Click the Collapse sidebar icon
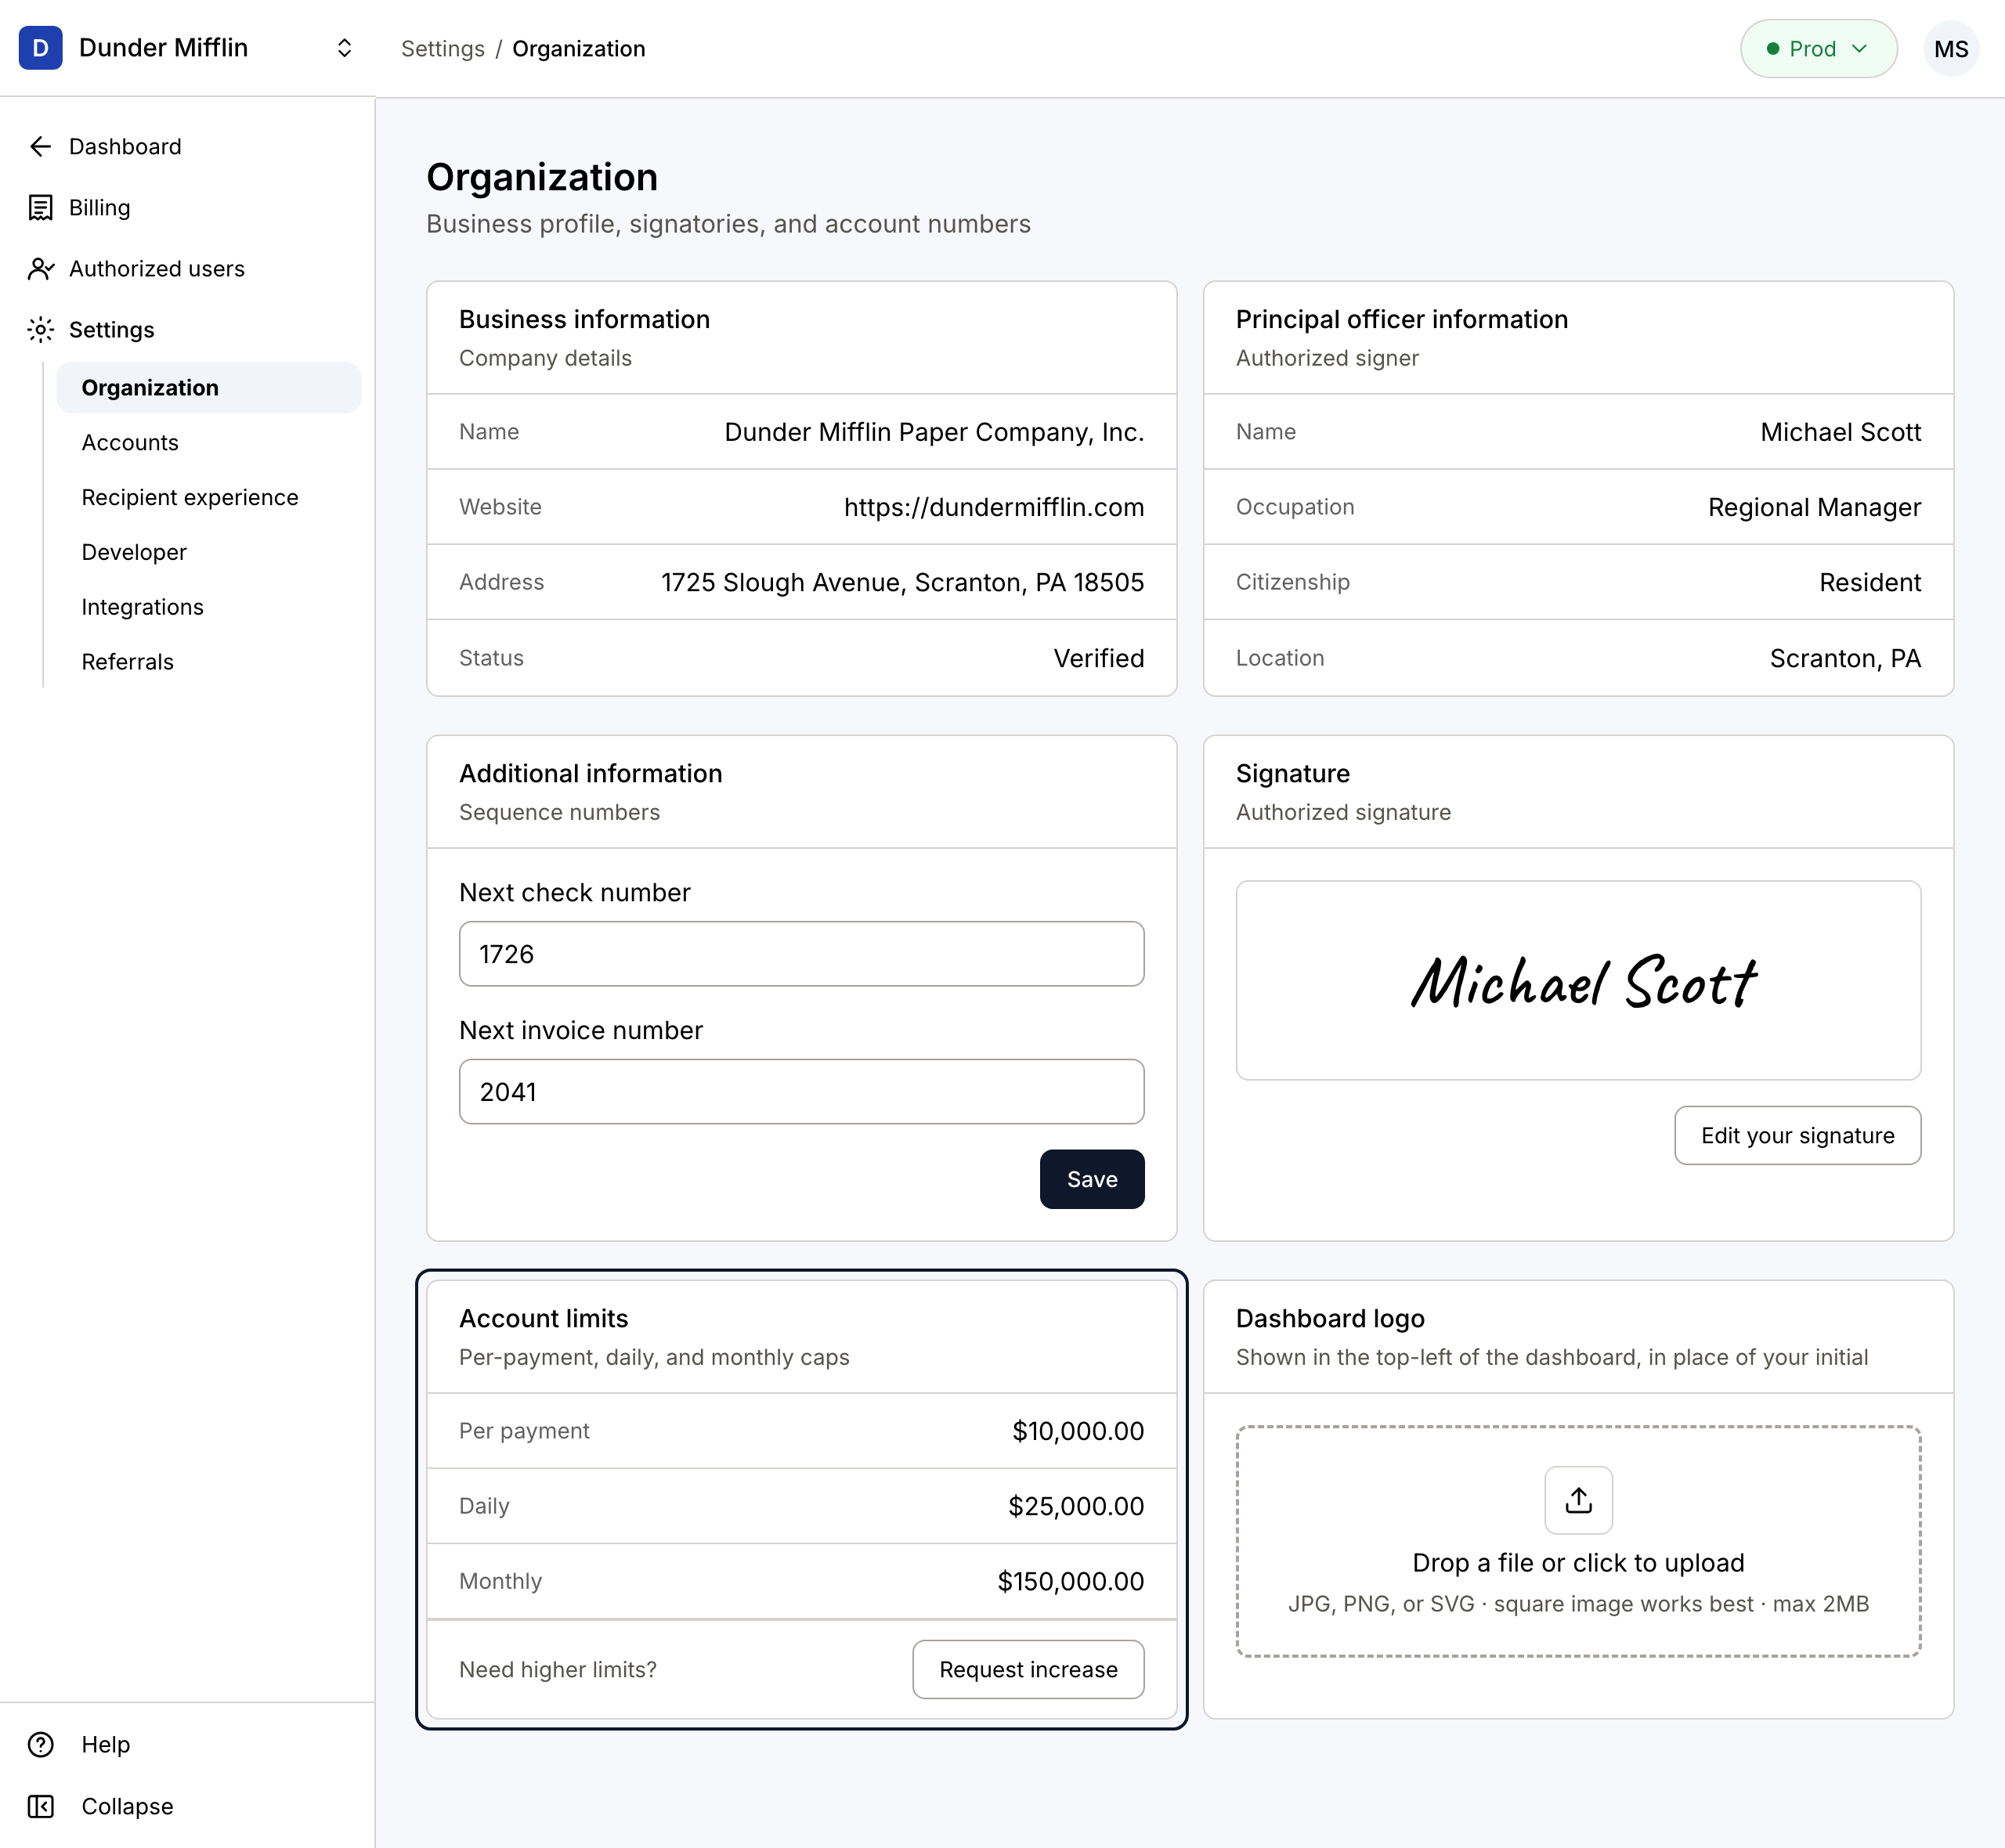 point(41,1806)
